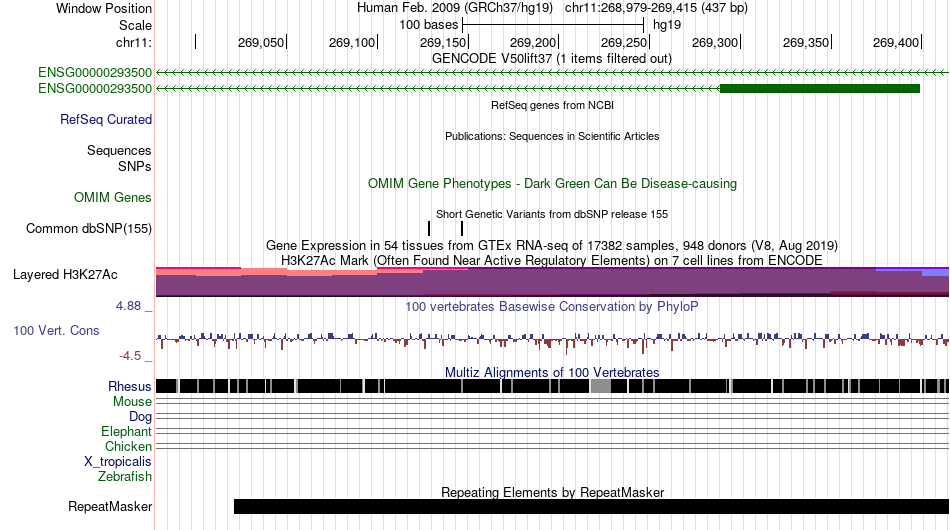Click the gray gap in Rhesus alignment

click(600, 386)
